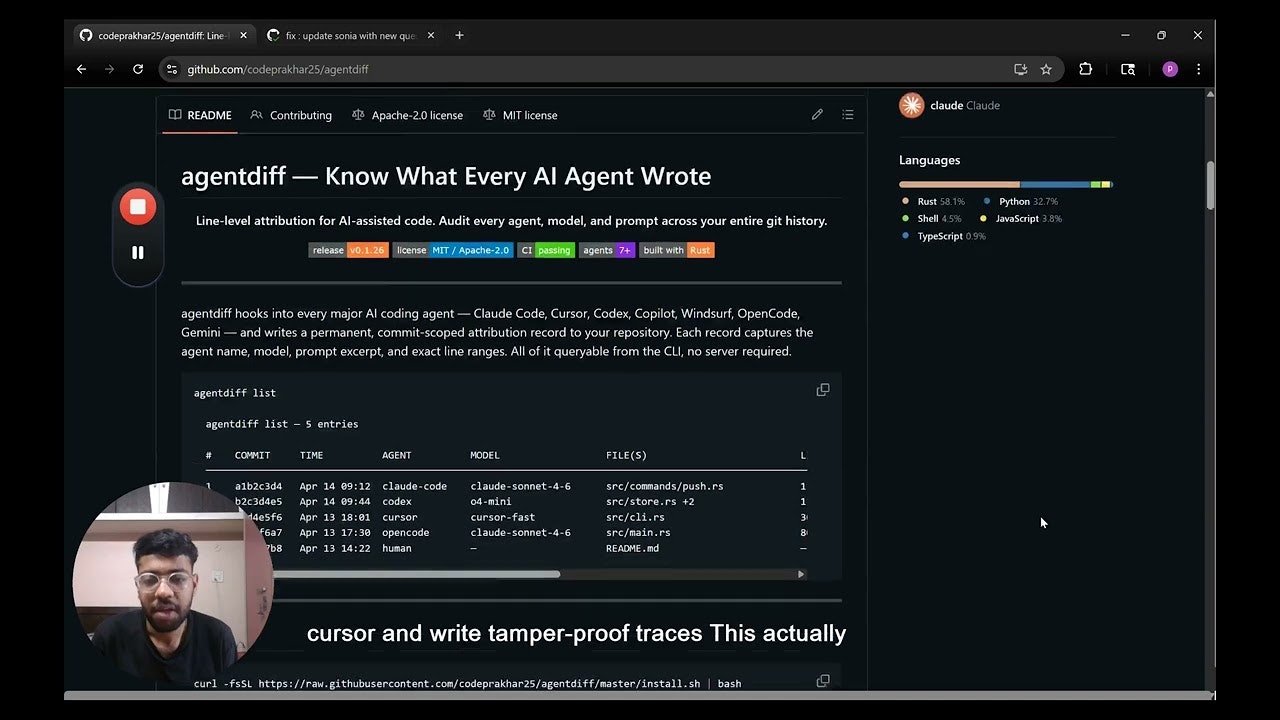Open the JavaScript 3.8% language link
Viewport: 1280px width, 720px height.
pyautogui.click(x=1020, y=218)
